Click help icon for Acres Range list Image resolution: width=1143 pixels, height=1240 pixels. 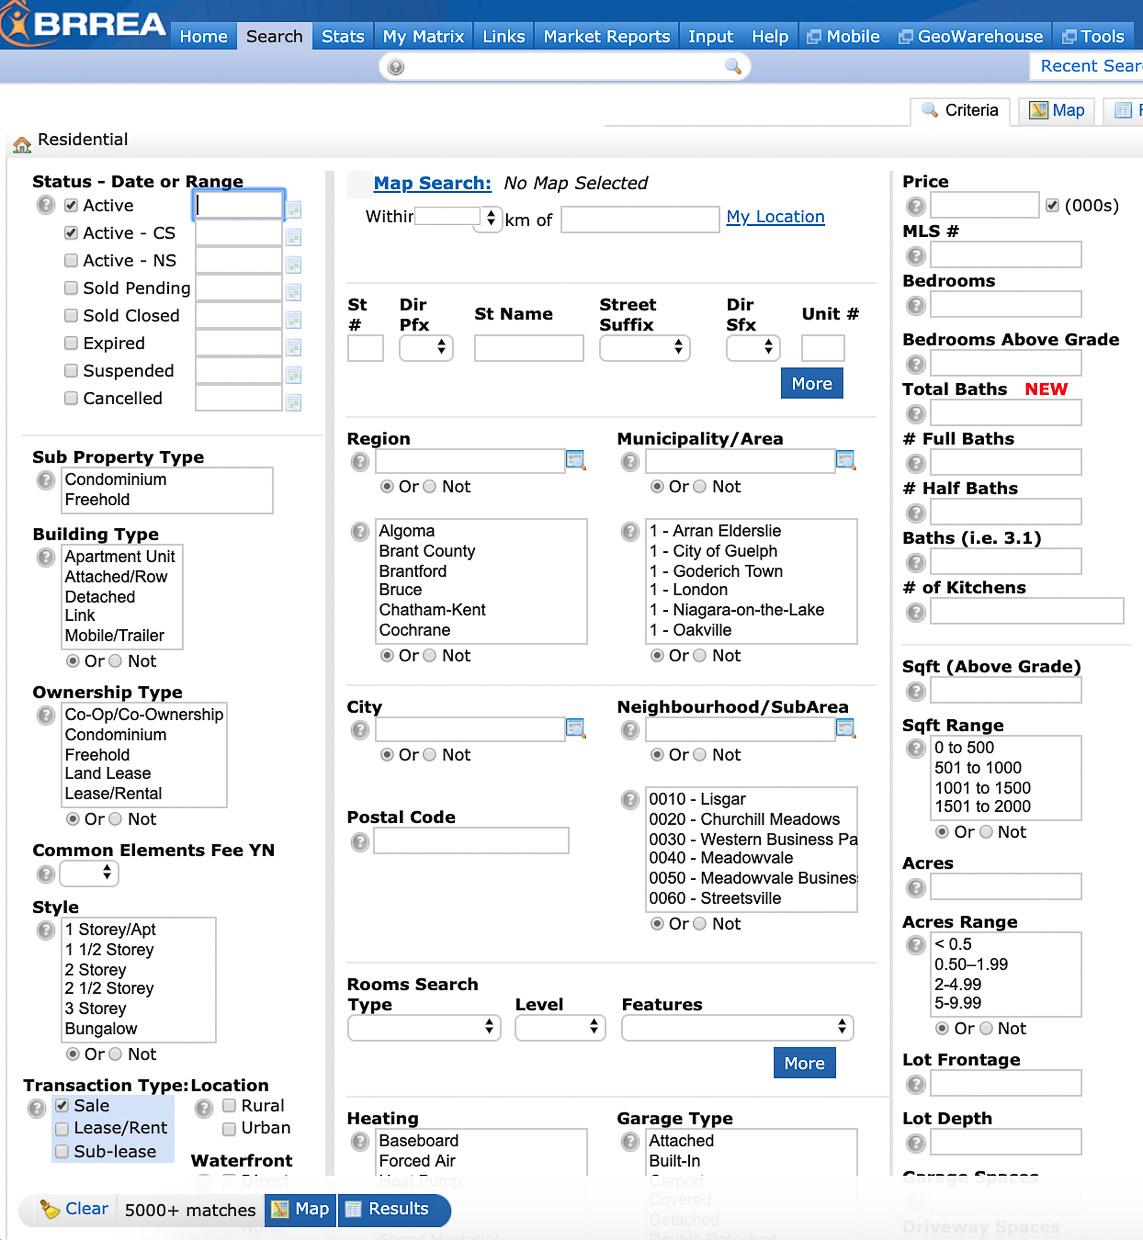915,945
